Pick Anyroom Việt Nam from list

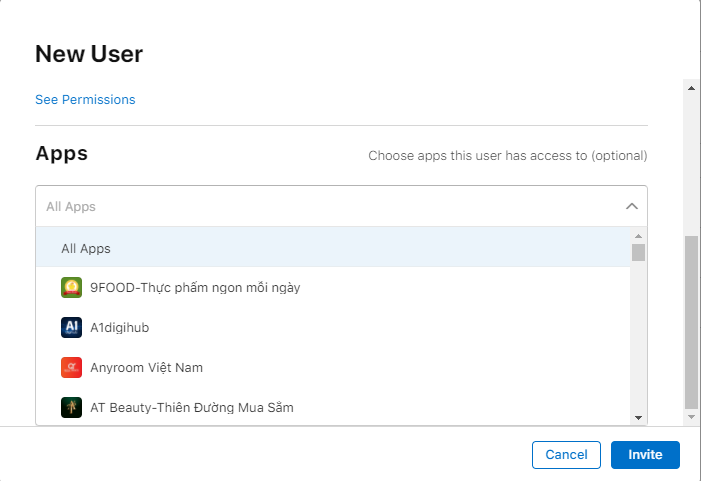(146, 368)
